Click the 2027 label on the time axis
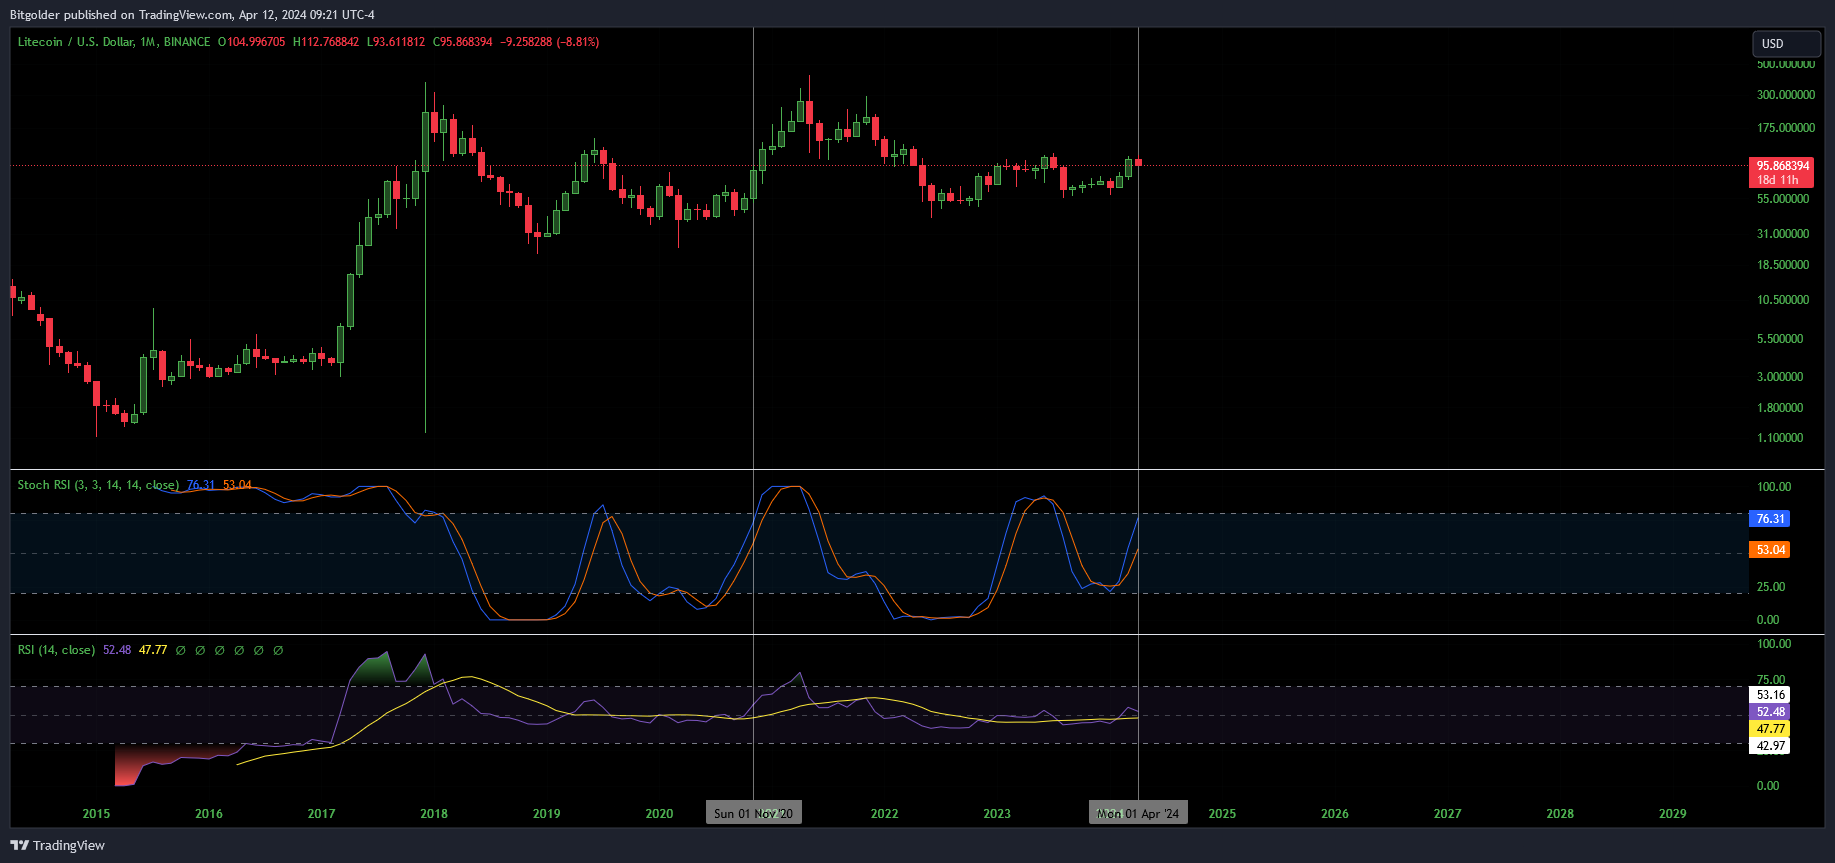The image size is (1835, 863). tap(1447, 814)
